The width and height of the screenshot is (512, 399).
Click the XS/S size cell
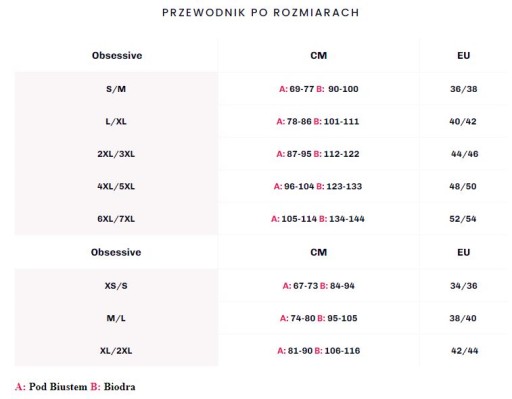click(x=116, y=286)
